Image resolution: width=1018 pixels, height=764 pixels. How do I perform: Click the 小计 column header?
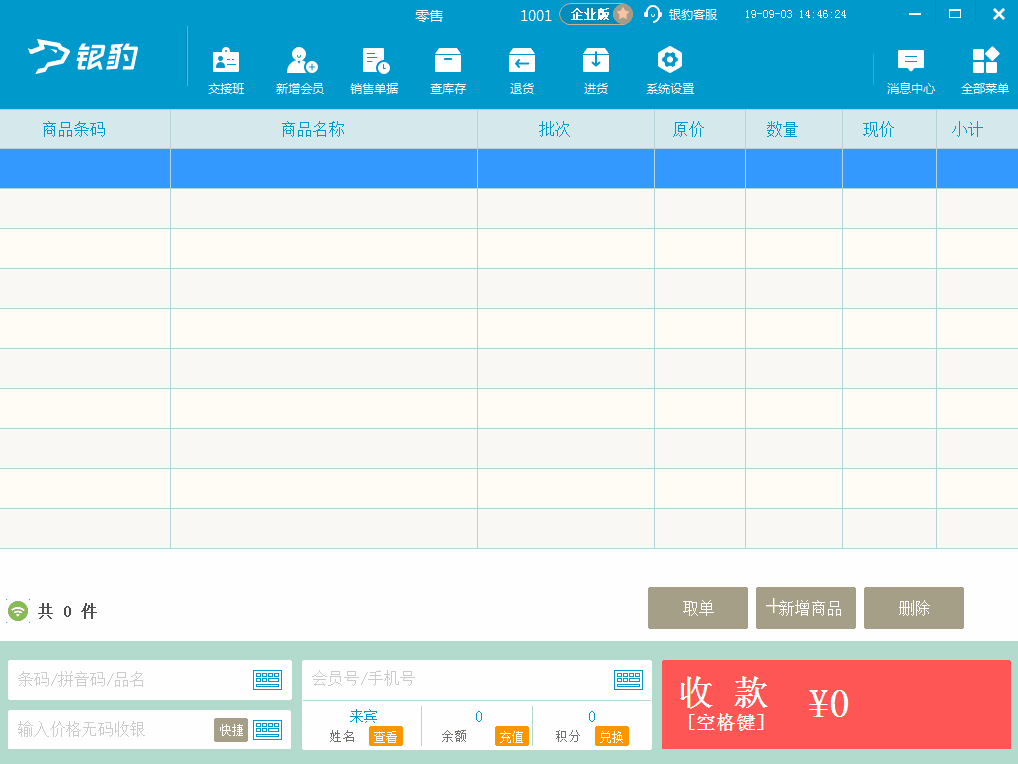click(x=977, y=129)
